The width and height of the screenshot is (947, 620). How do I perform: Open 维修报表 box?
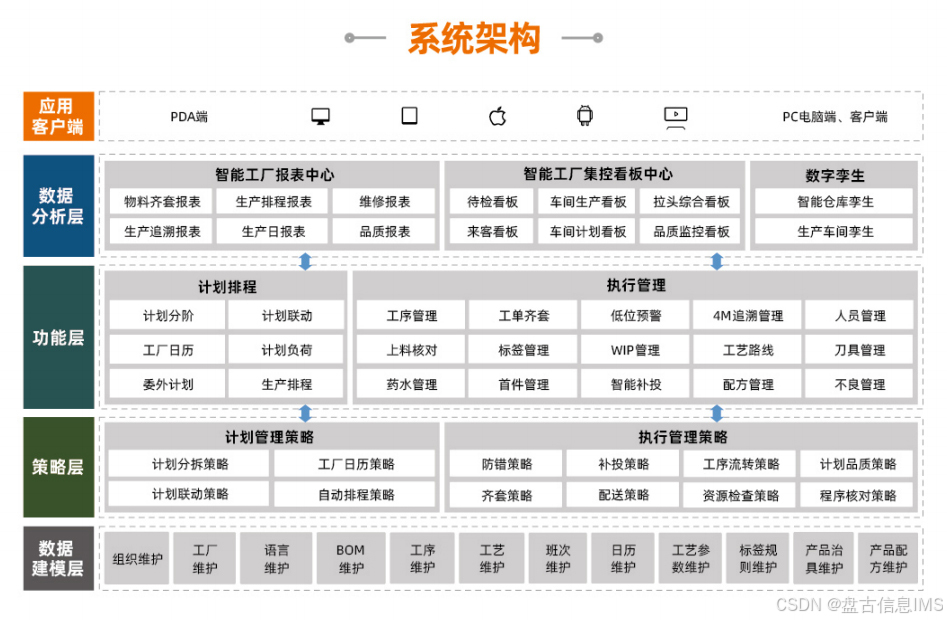(x=384, y=202)
